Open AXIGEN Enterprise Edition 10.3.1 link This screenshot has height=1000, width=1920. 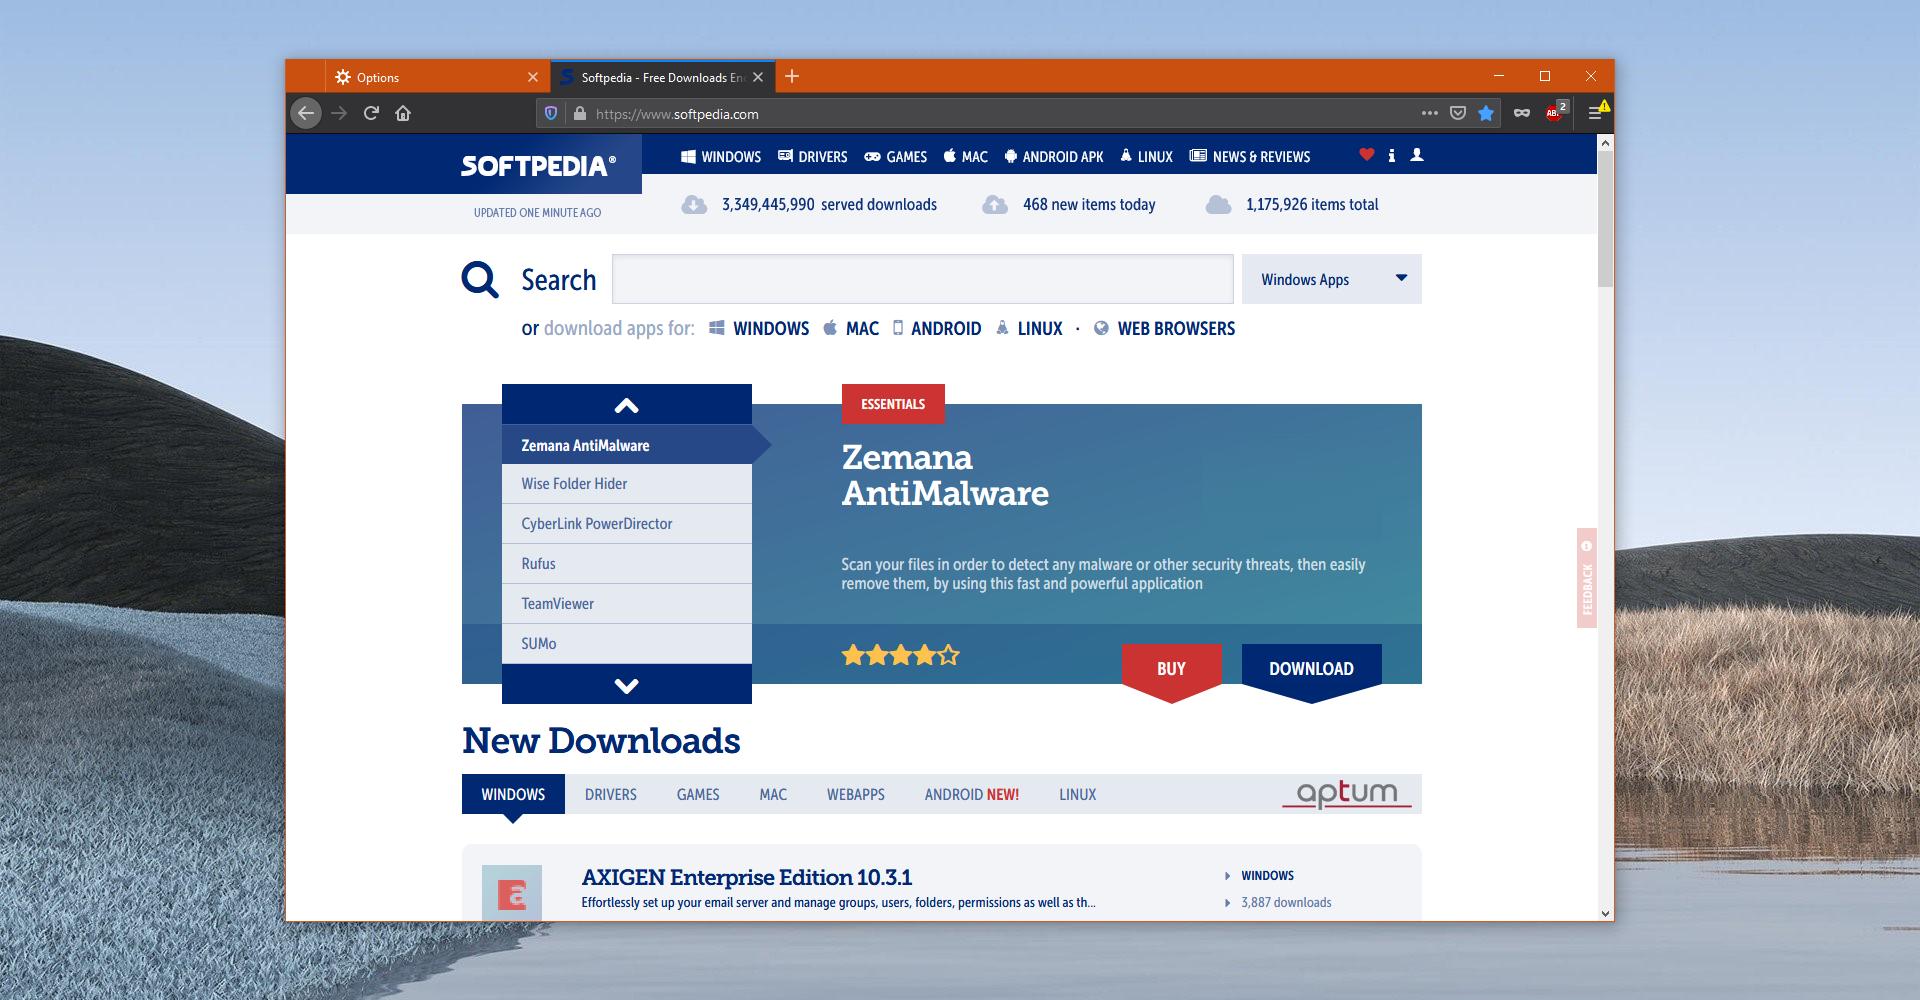click(x=747, y=877)
